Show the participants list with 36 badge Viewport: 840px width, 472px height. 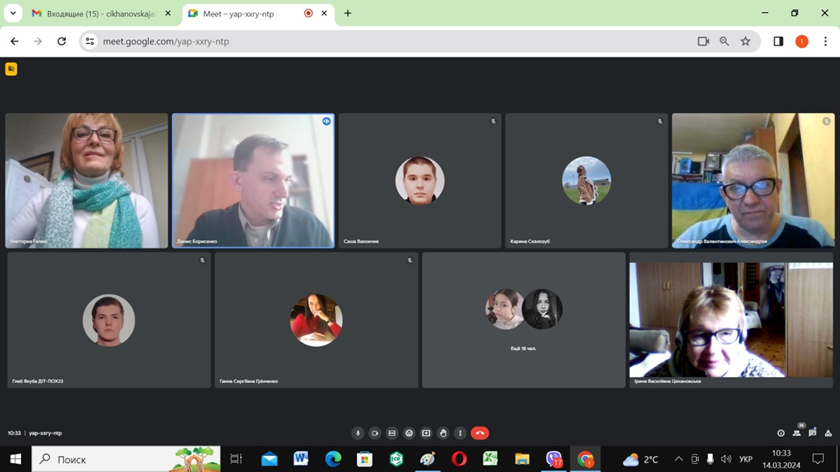[797, 432]
